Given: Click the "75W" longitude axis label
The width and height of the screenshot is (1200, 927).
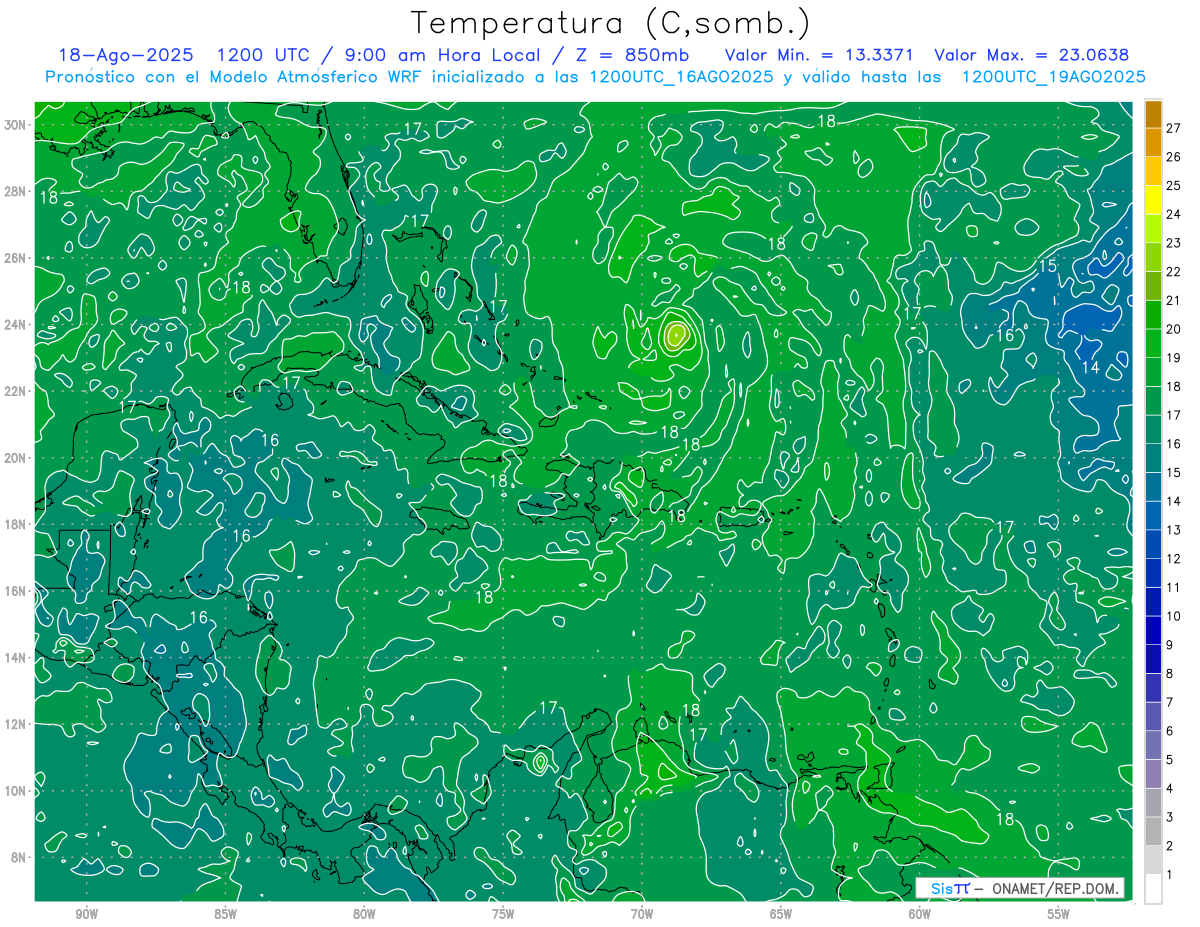Looking at the screenshot, I should point(503,914).
